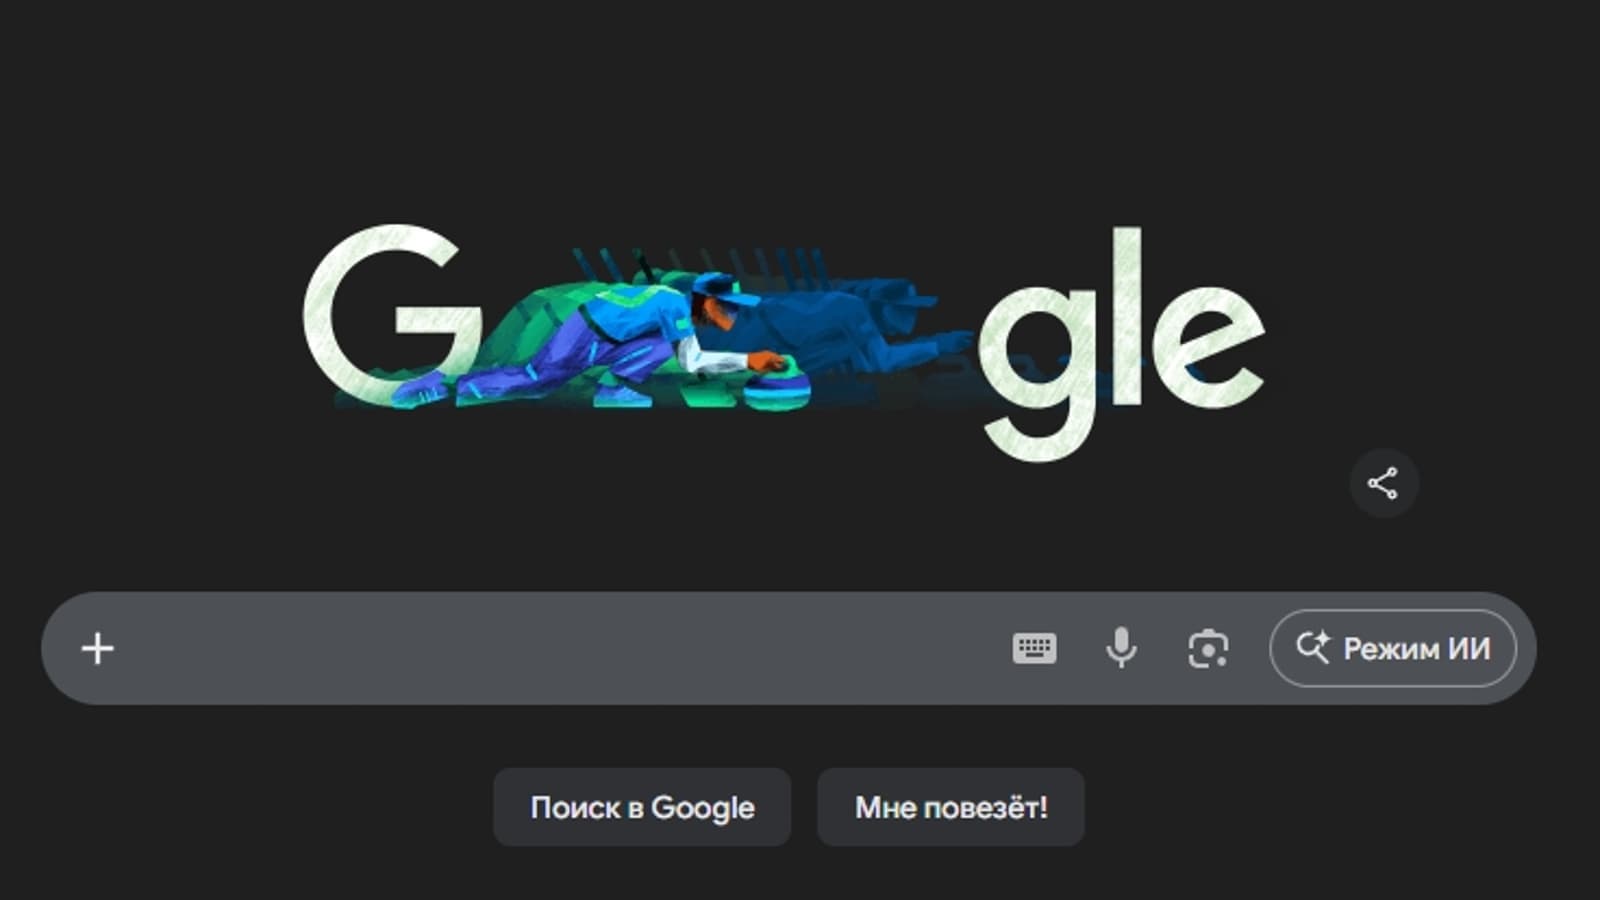1600x900 pixels.
Task: Click the share doodle icon
Action: coord(1383,483)
